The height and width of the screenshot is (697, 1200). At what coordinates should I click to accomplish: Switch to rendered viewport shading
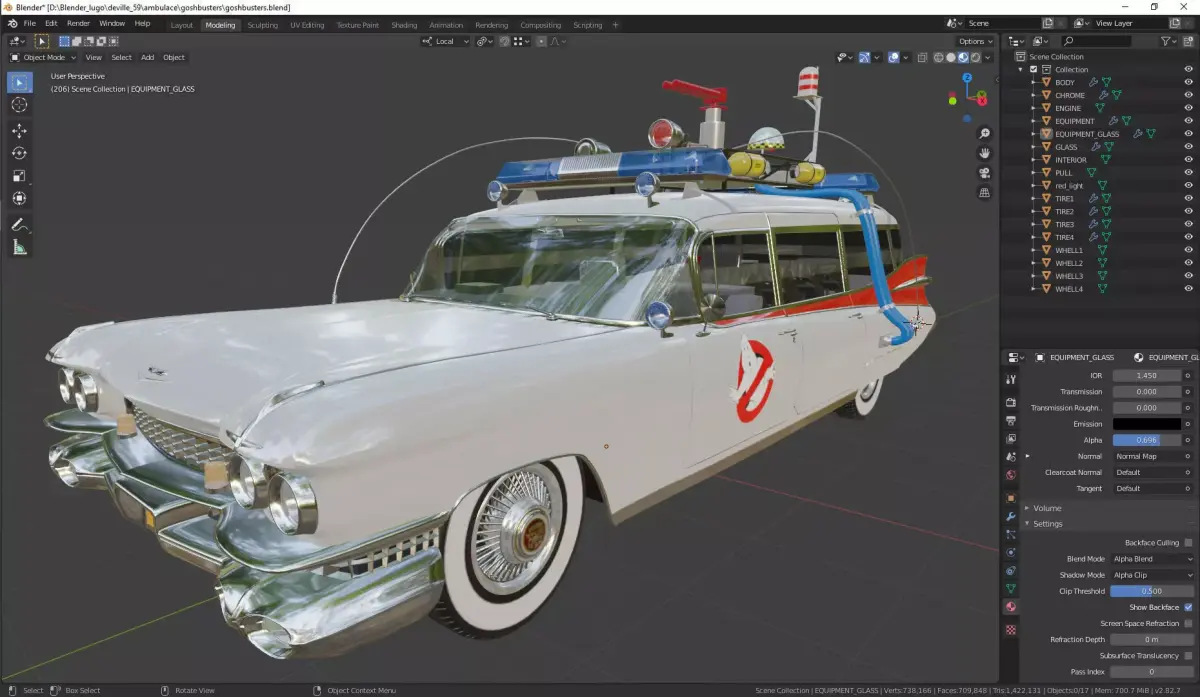click(977, 58)
